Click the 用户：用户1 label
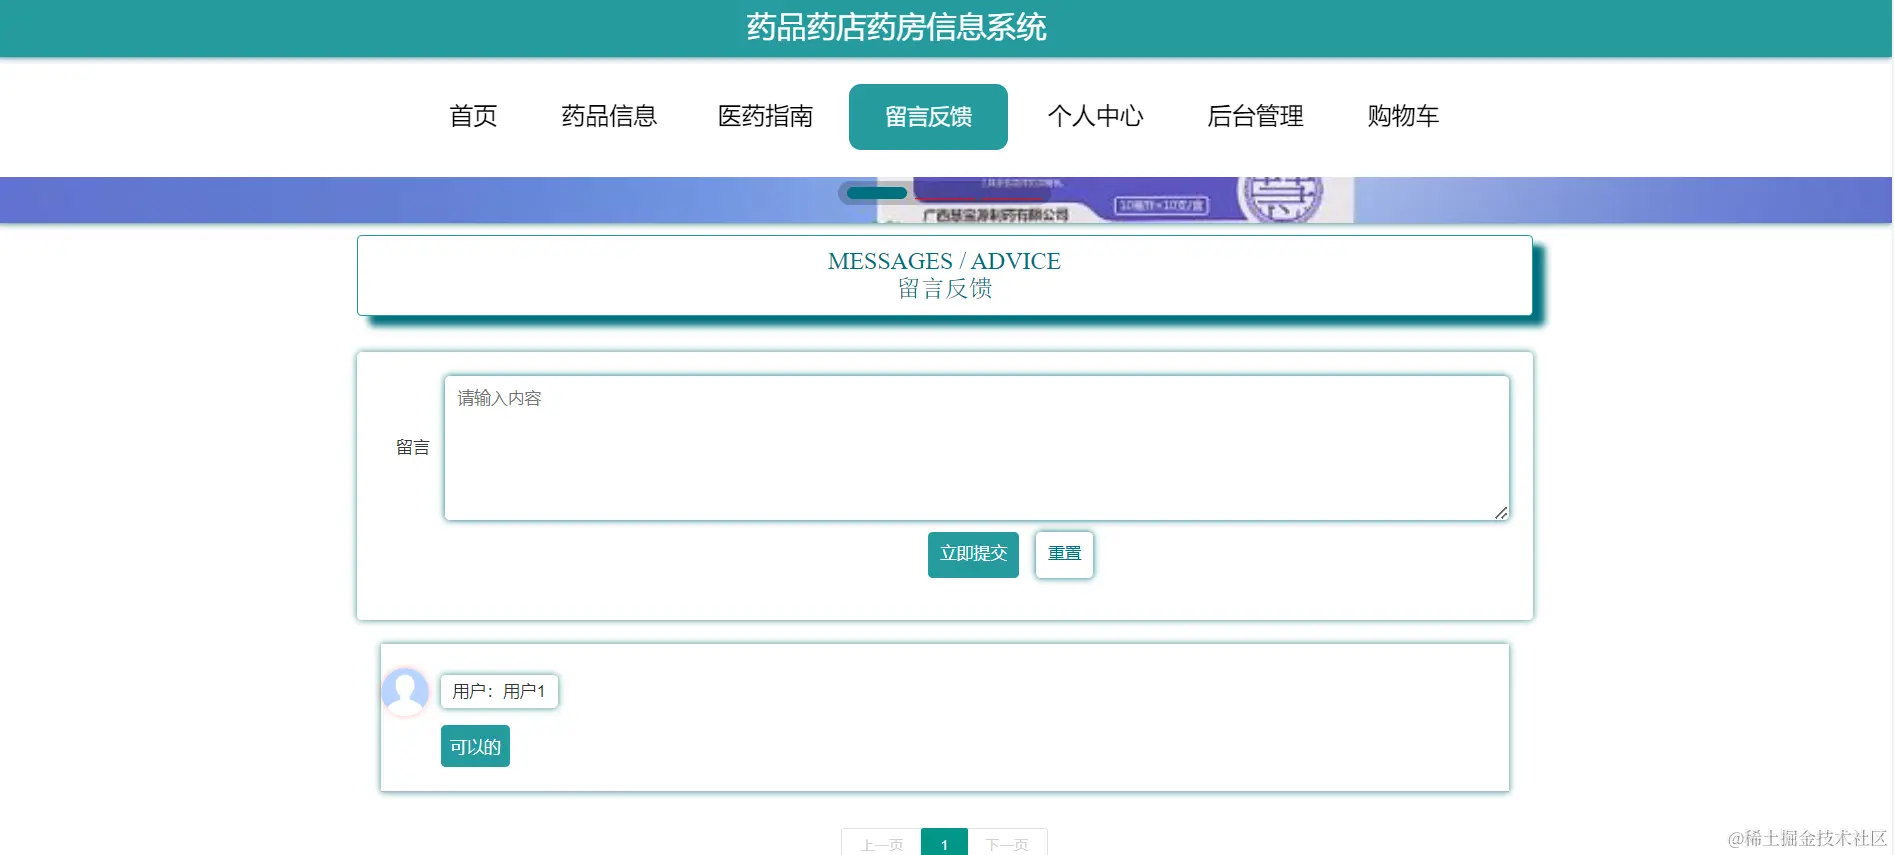This screenshot has height=855, width=1894. tap(499, 691)
